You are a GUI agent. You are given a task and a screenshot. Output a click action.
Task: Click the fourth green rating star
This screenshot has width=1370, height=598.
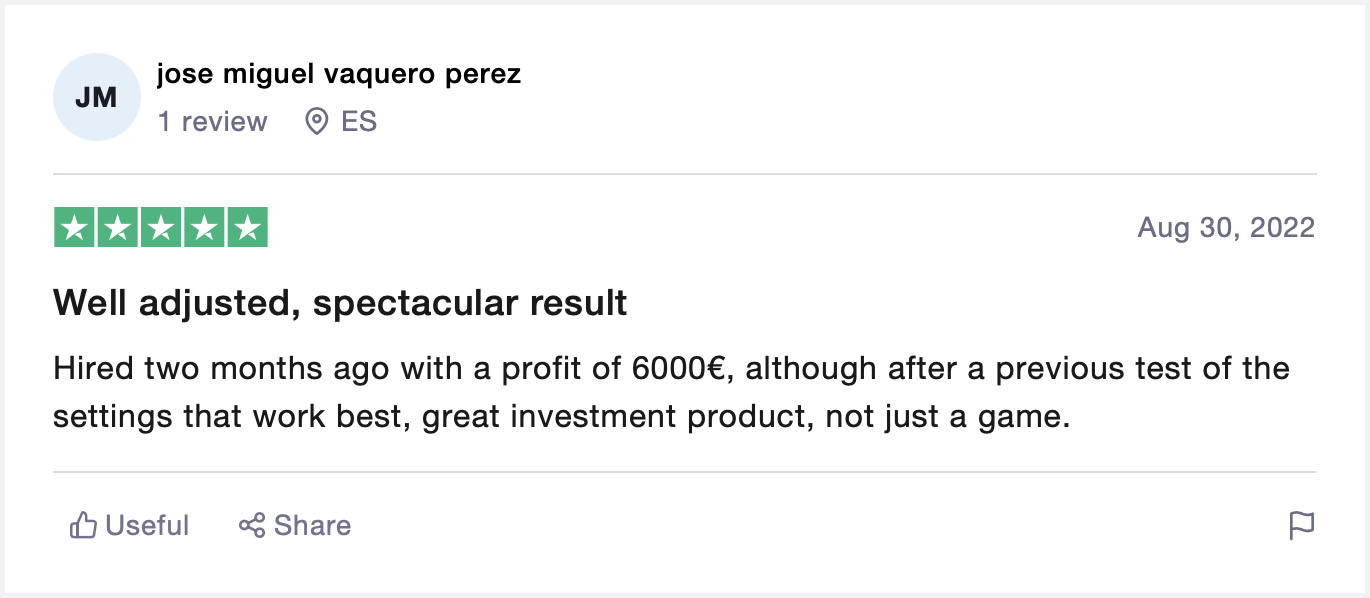click(x=204, y=228)
